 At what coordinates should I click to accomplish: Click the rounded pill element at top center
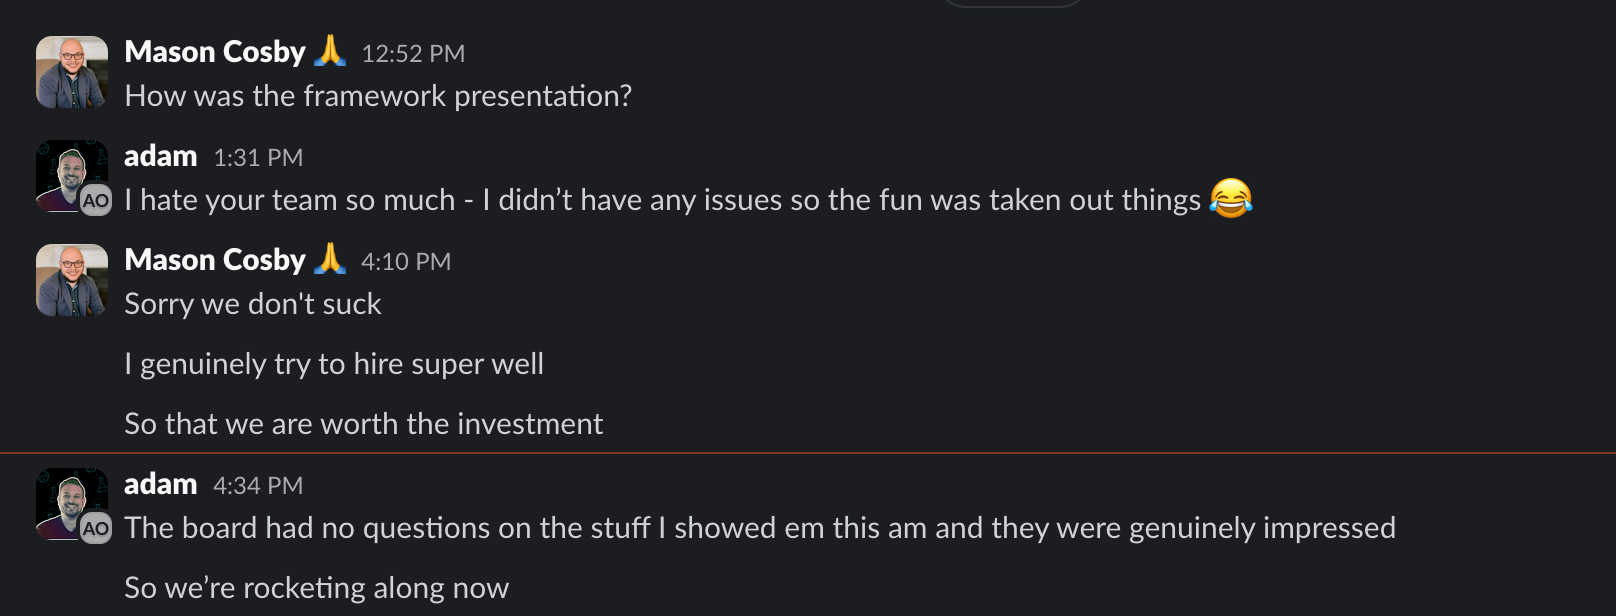click(x=1012, y=4)
